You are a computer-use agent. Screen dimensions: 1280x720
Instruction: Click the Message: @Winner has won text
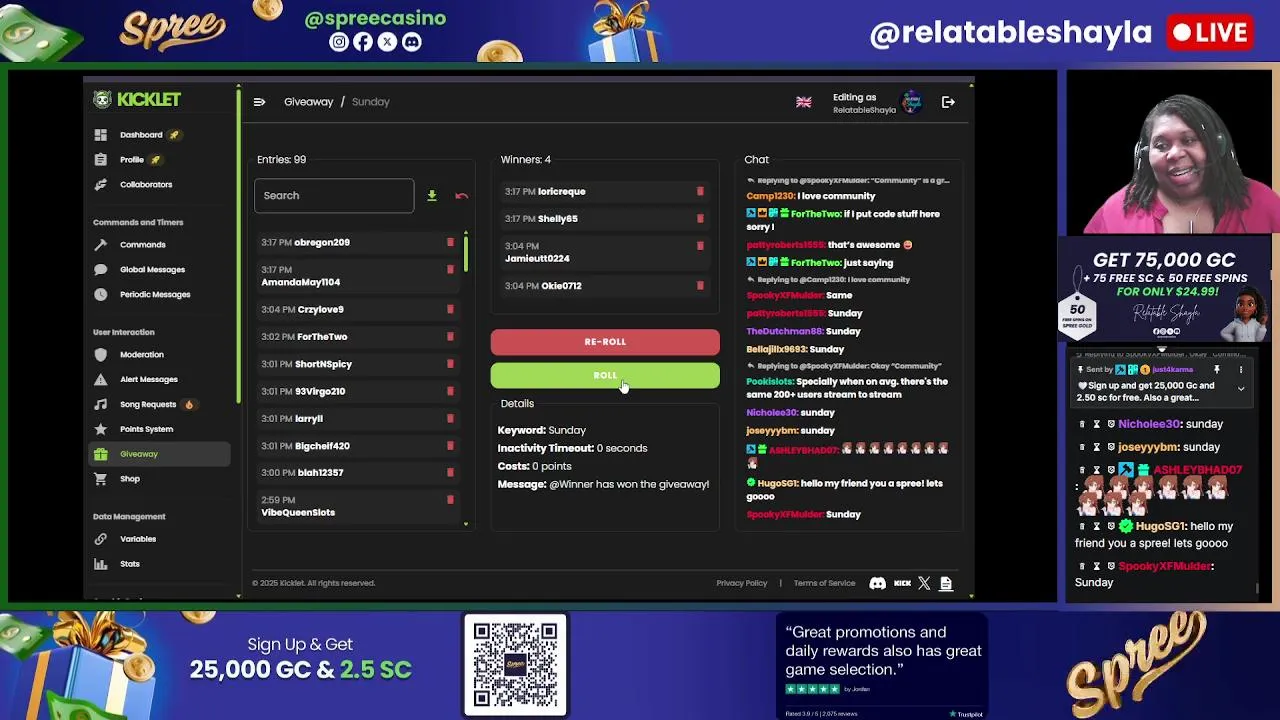click(603, 484)
